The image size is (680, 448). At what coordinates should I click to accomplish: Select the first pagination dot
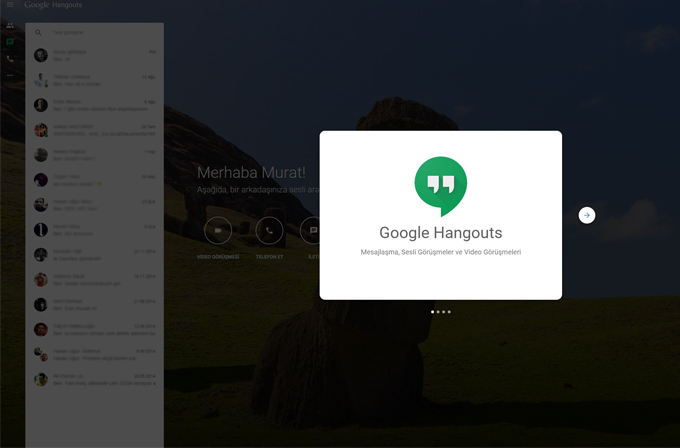[432, 312]
